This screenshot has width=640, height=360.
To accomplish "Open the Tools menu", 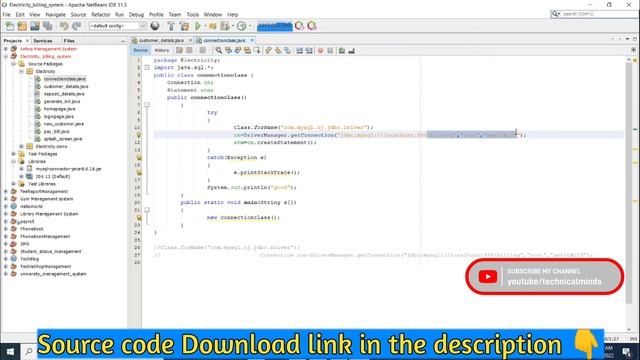I will pos(192,15).
